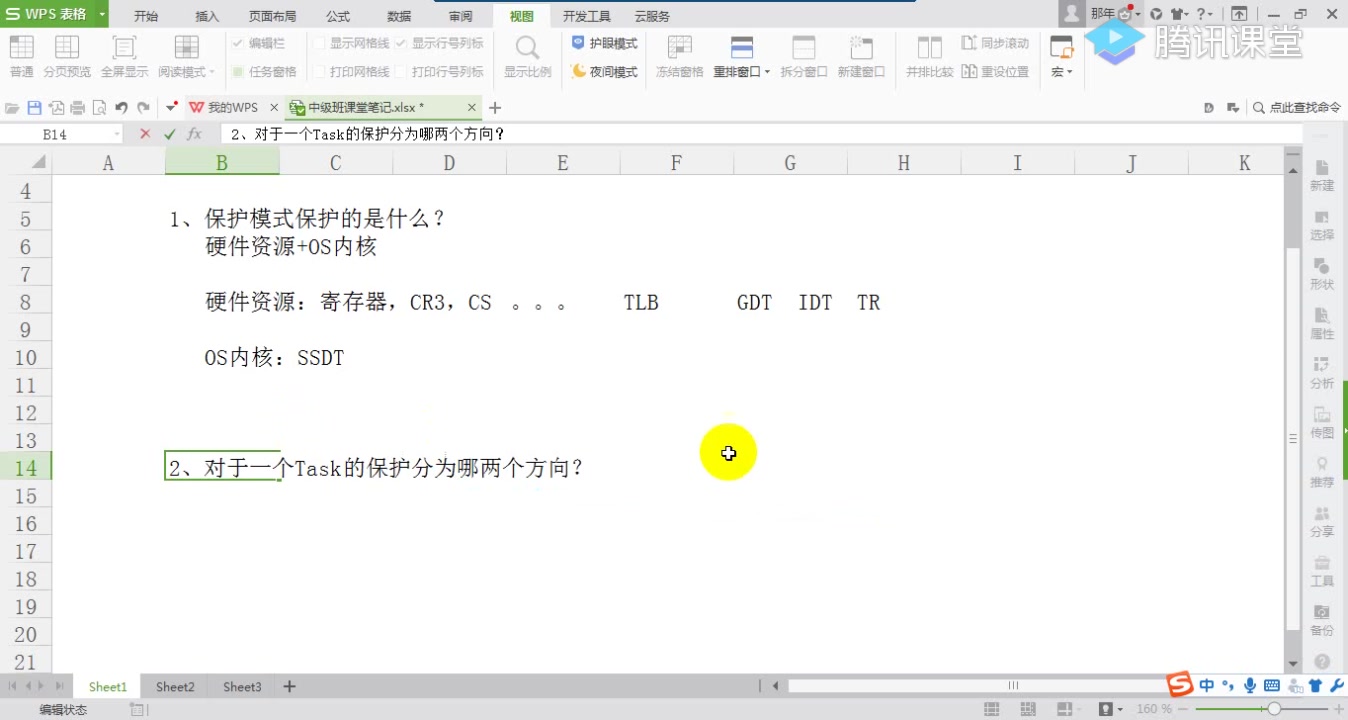Switch to the Page Layout (页面布局) tab
The height and width of the screenshot is (720, 1348).
[x=272, y=16]
